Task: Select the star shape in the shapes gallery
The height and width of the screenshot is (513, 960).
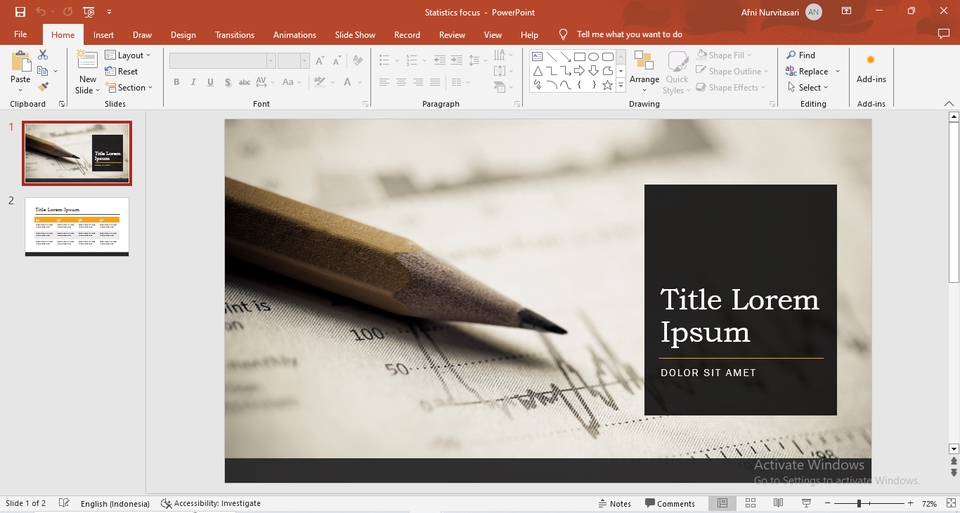Action: coord(607,85)
